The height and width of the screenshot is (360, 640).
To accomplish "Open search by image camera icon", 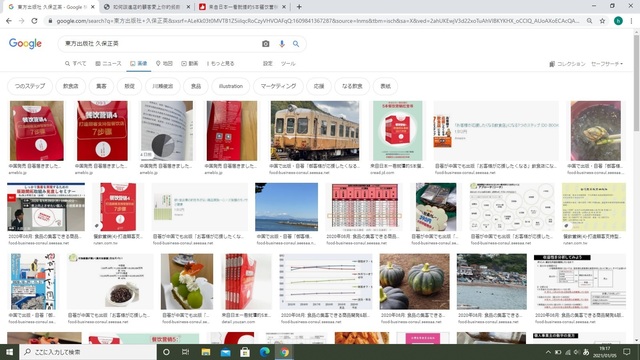I will (x=266, y=44).
